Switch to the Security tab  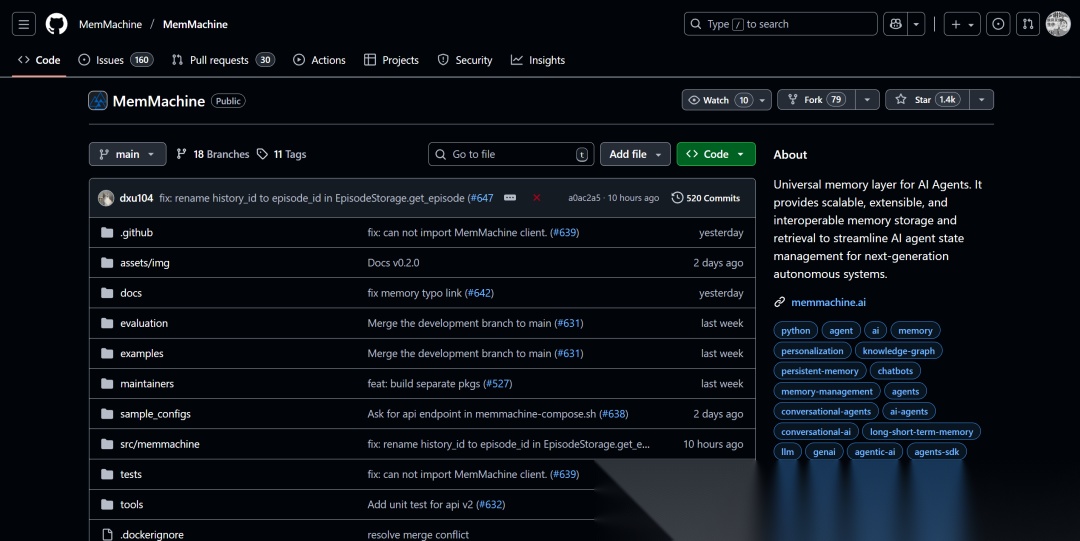point(465,60)
